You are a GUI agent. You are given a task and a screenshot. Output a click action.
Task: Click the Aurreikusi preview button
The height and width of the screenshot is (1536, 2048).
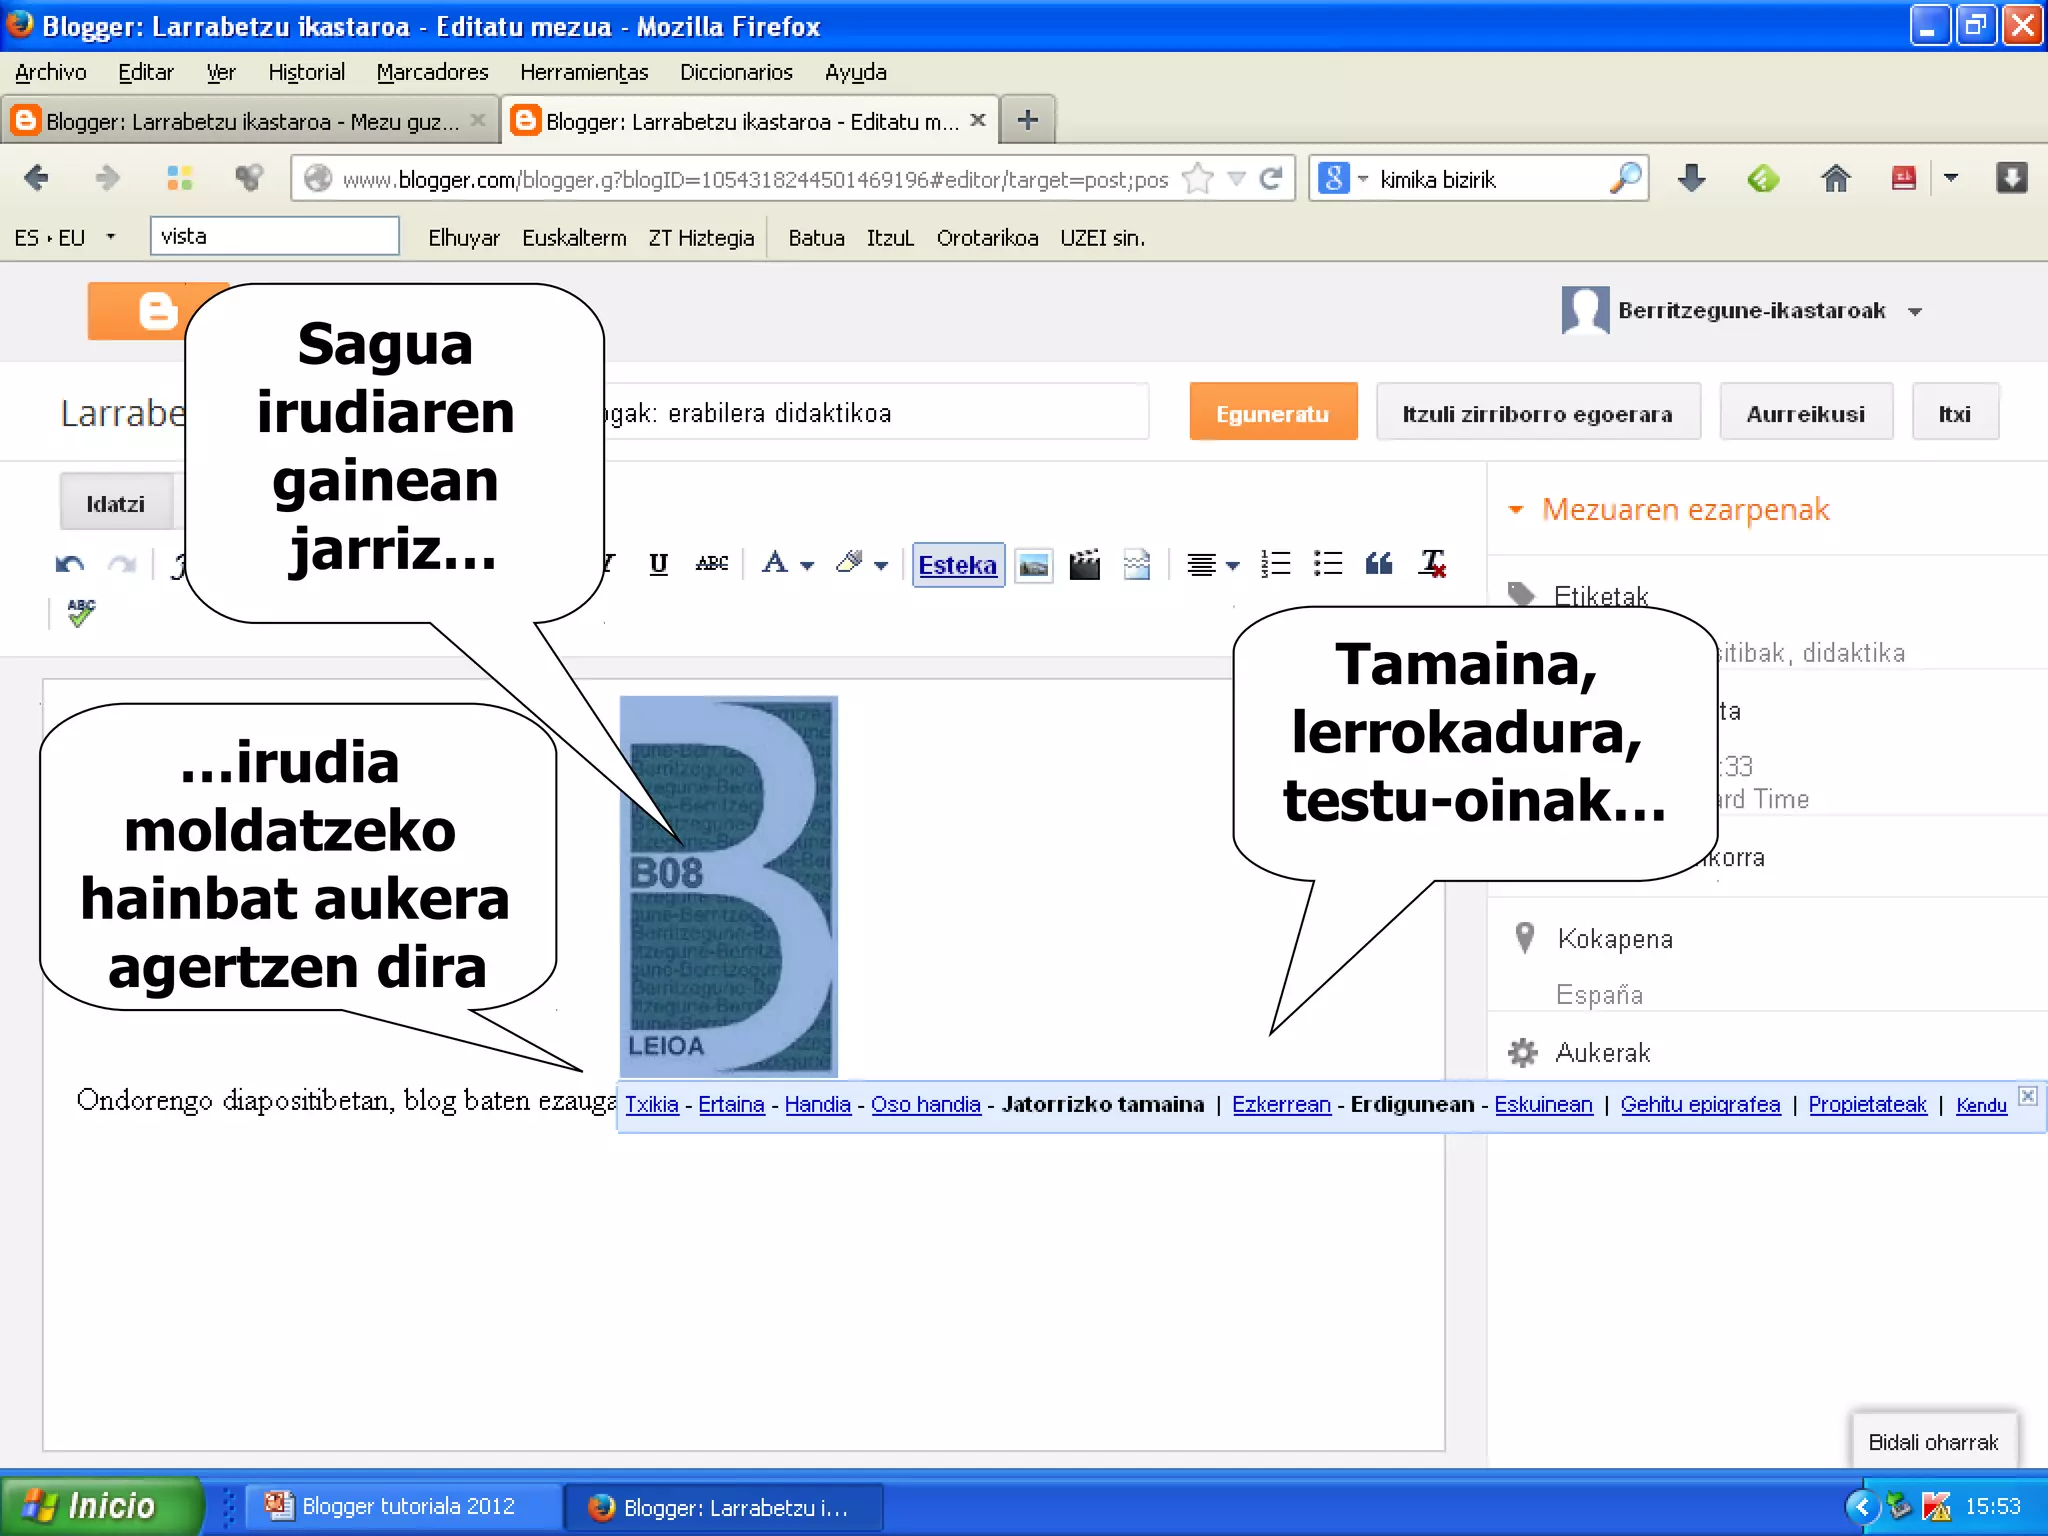(1805, 412)
